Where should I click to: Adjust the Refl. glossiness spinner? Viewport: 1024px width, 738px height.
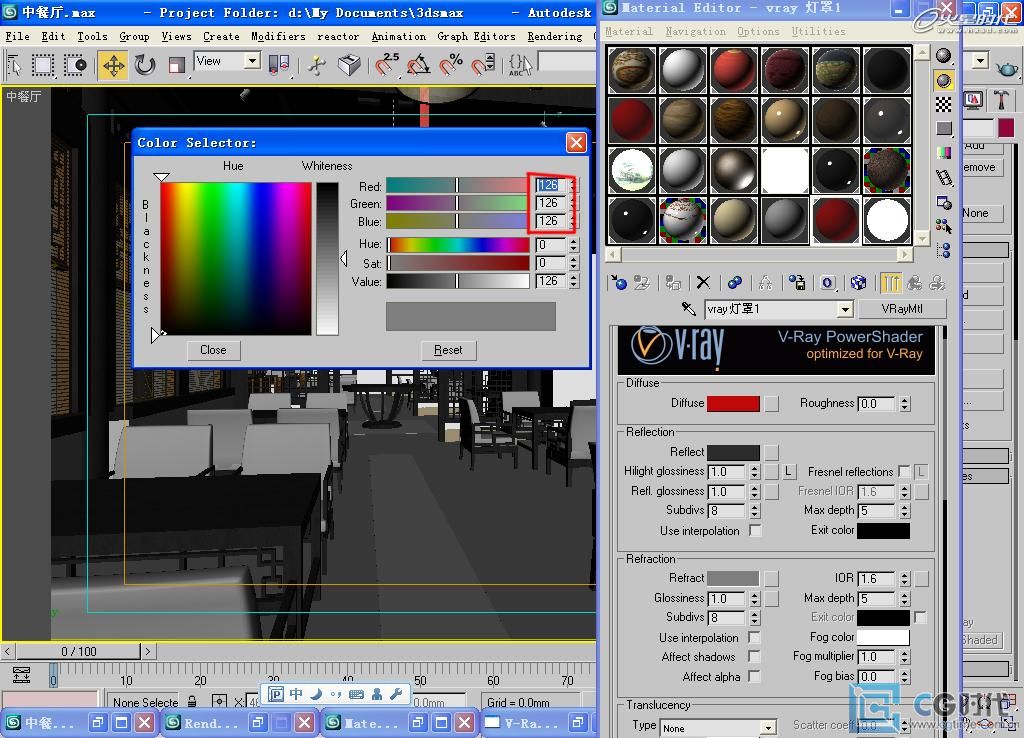(754, 491)
